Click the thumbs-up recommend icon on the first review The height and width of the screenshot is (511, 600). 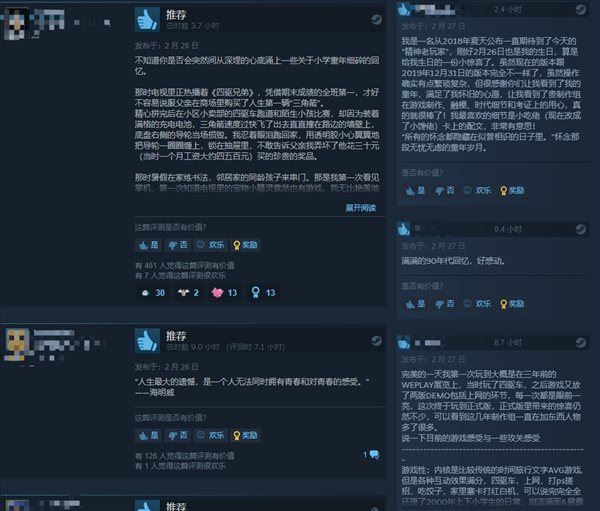(147, 19)
